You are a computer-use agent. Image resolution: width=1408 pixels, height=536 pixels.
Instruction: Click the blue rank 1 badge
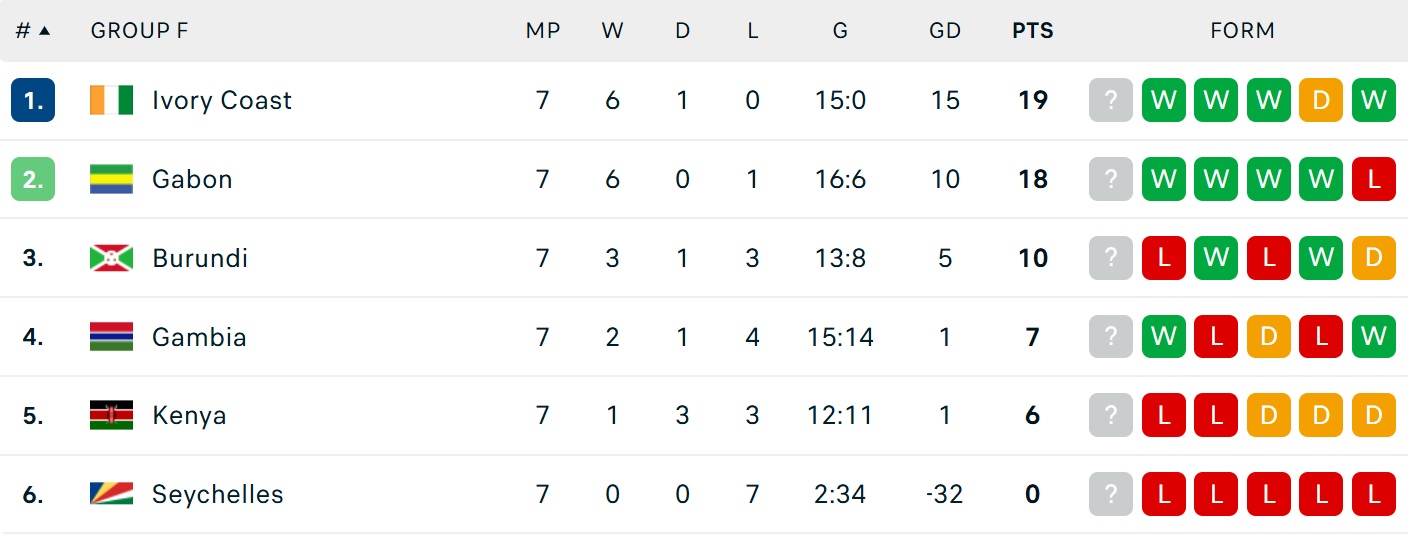pyautogui.click(x=33, y=100)
